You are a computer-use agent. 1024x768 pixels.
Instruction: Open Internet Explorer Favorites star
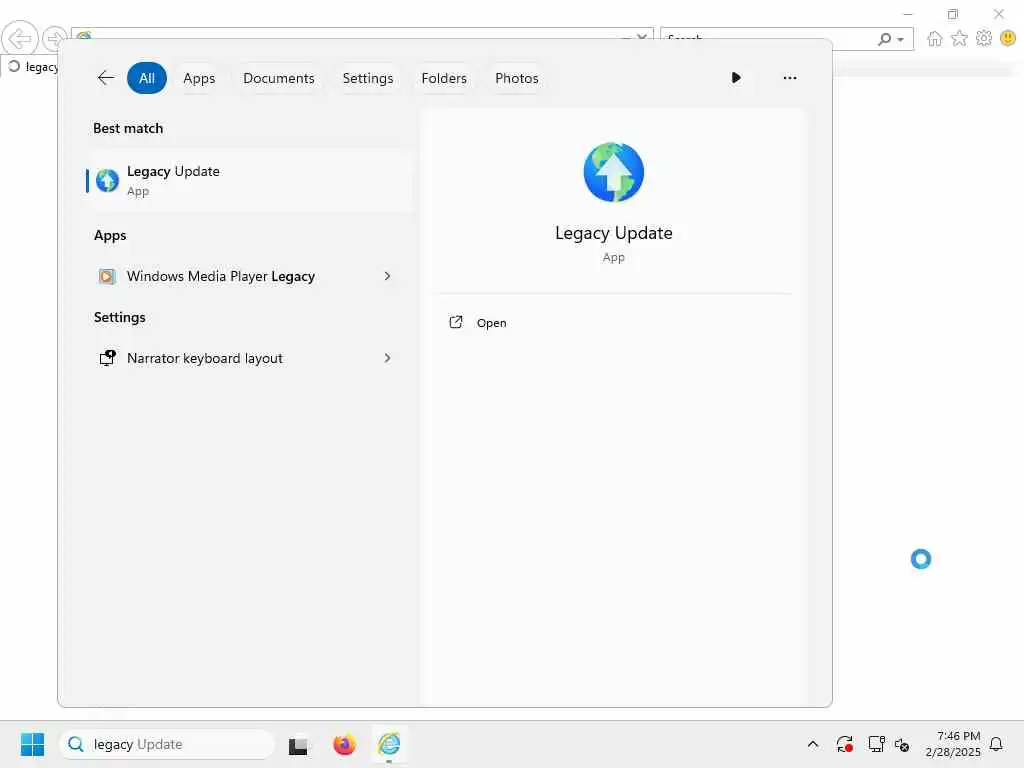[959, 39]
